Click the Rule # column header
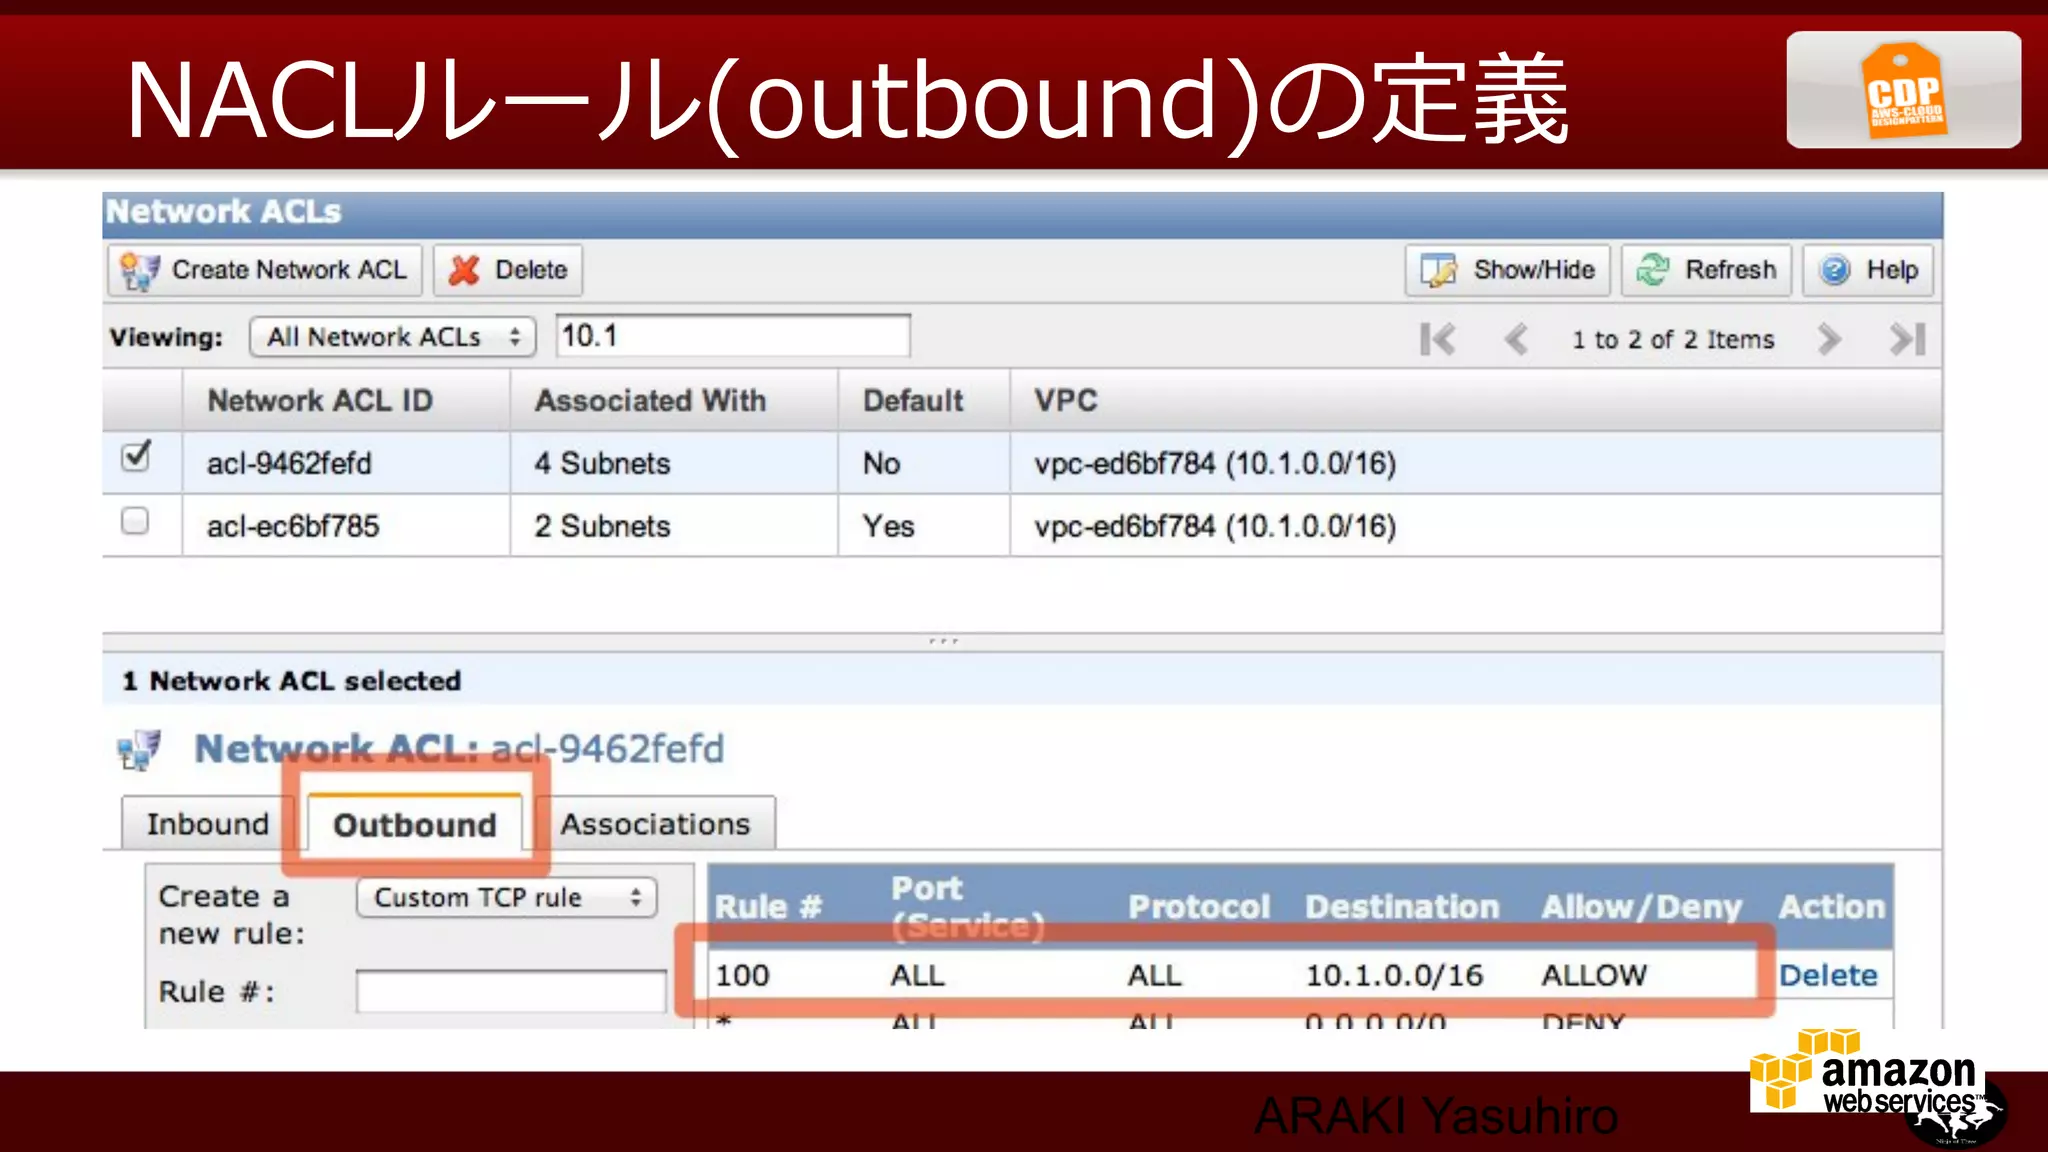 point(768,906)
